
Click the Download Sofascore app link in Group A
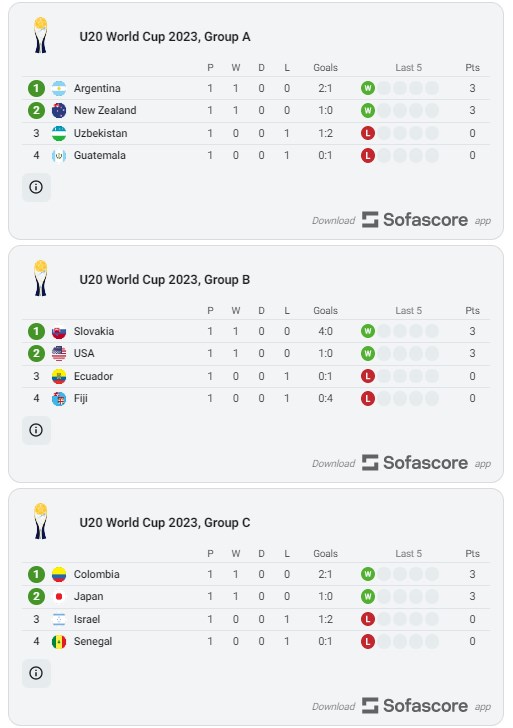click(402, 220)
